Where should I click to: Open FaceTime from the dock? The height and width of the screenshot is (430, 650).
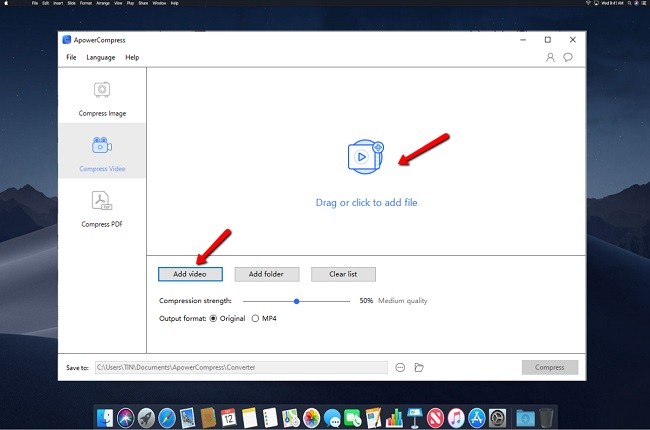coord(353,418)
